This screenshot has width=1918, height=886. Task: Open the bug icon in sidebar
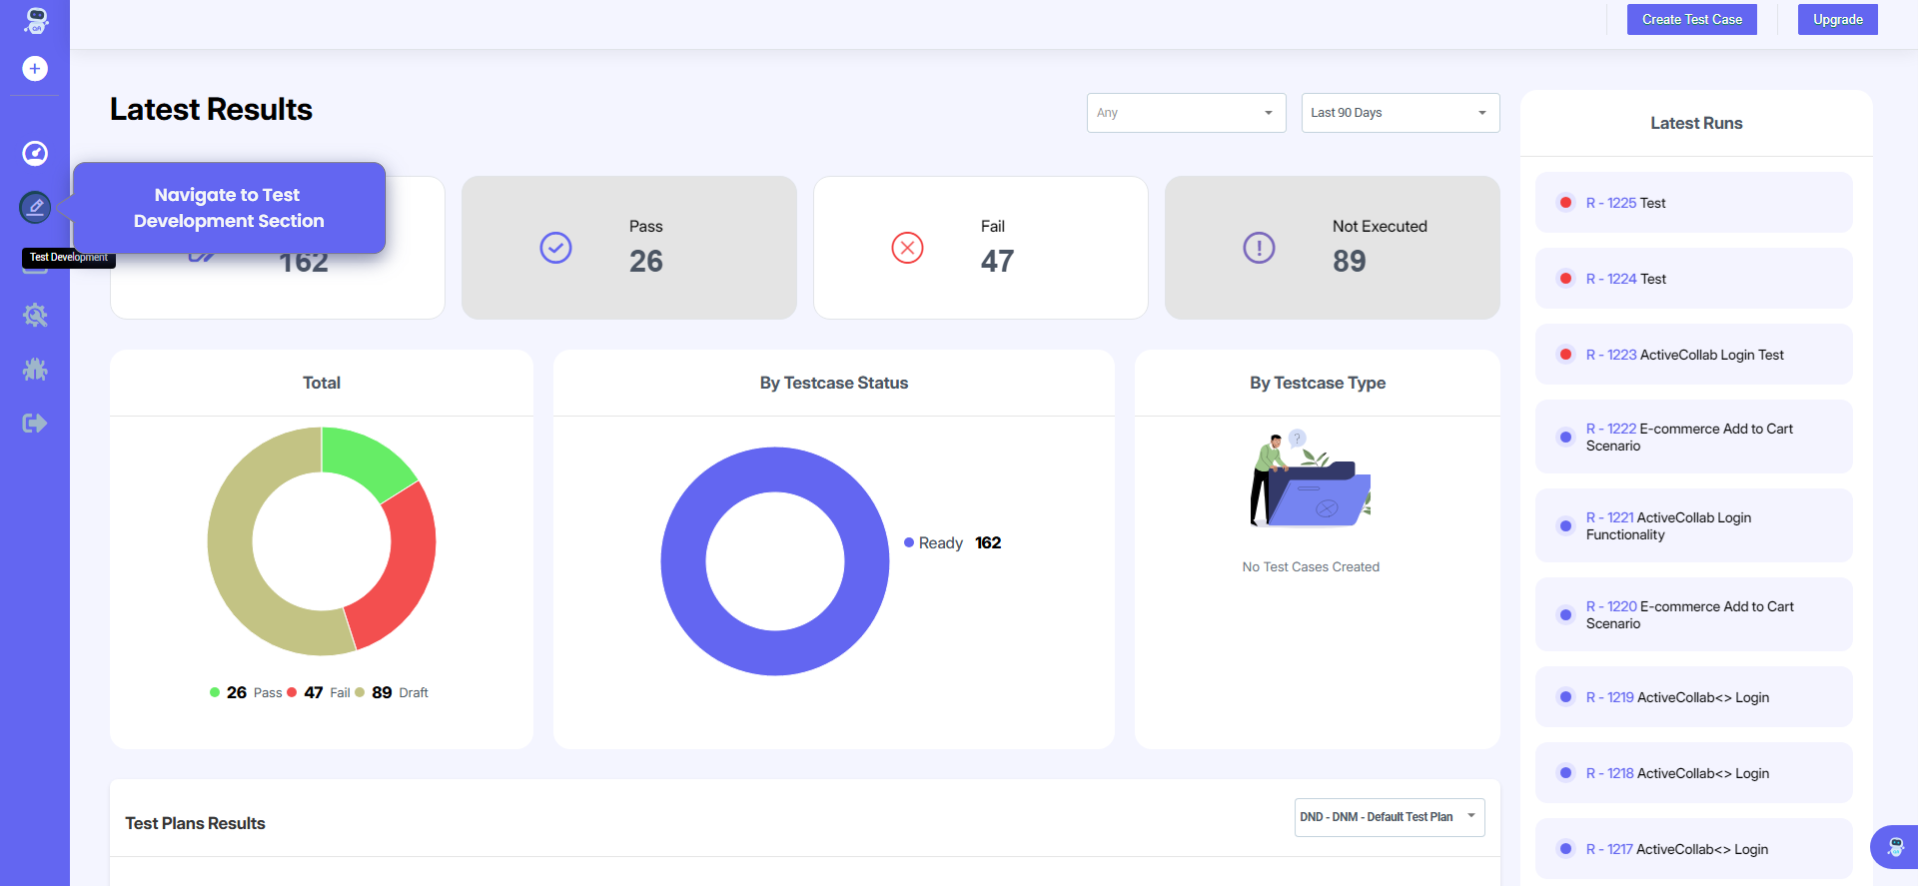point(35,370)
